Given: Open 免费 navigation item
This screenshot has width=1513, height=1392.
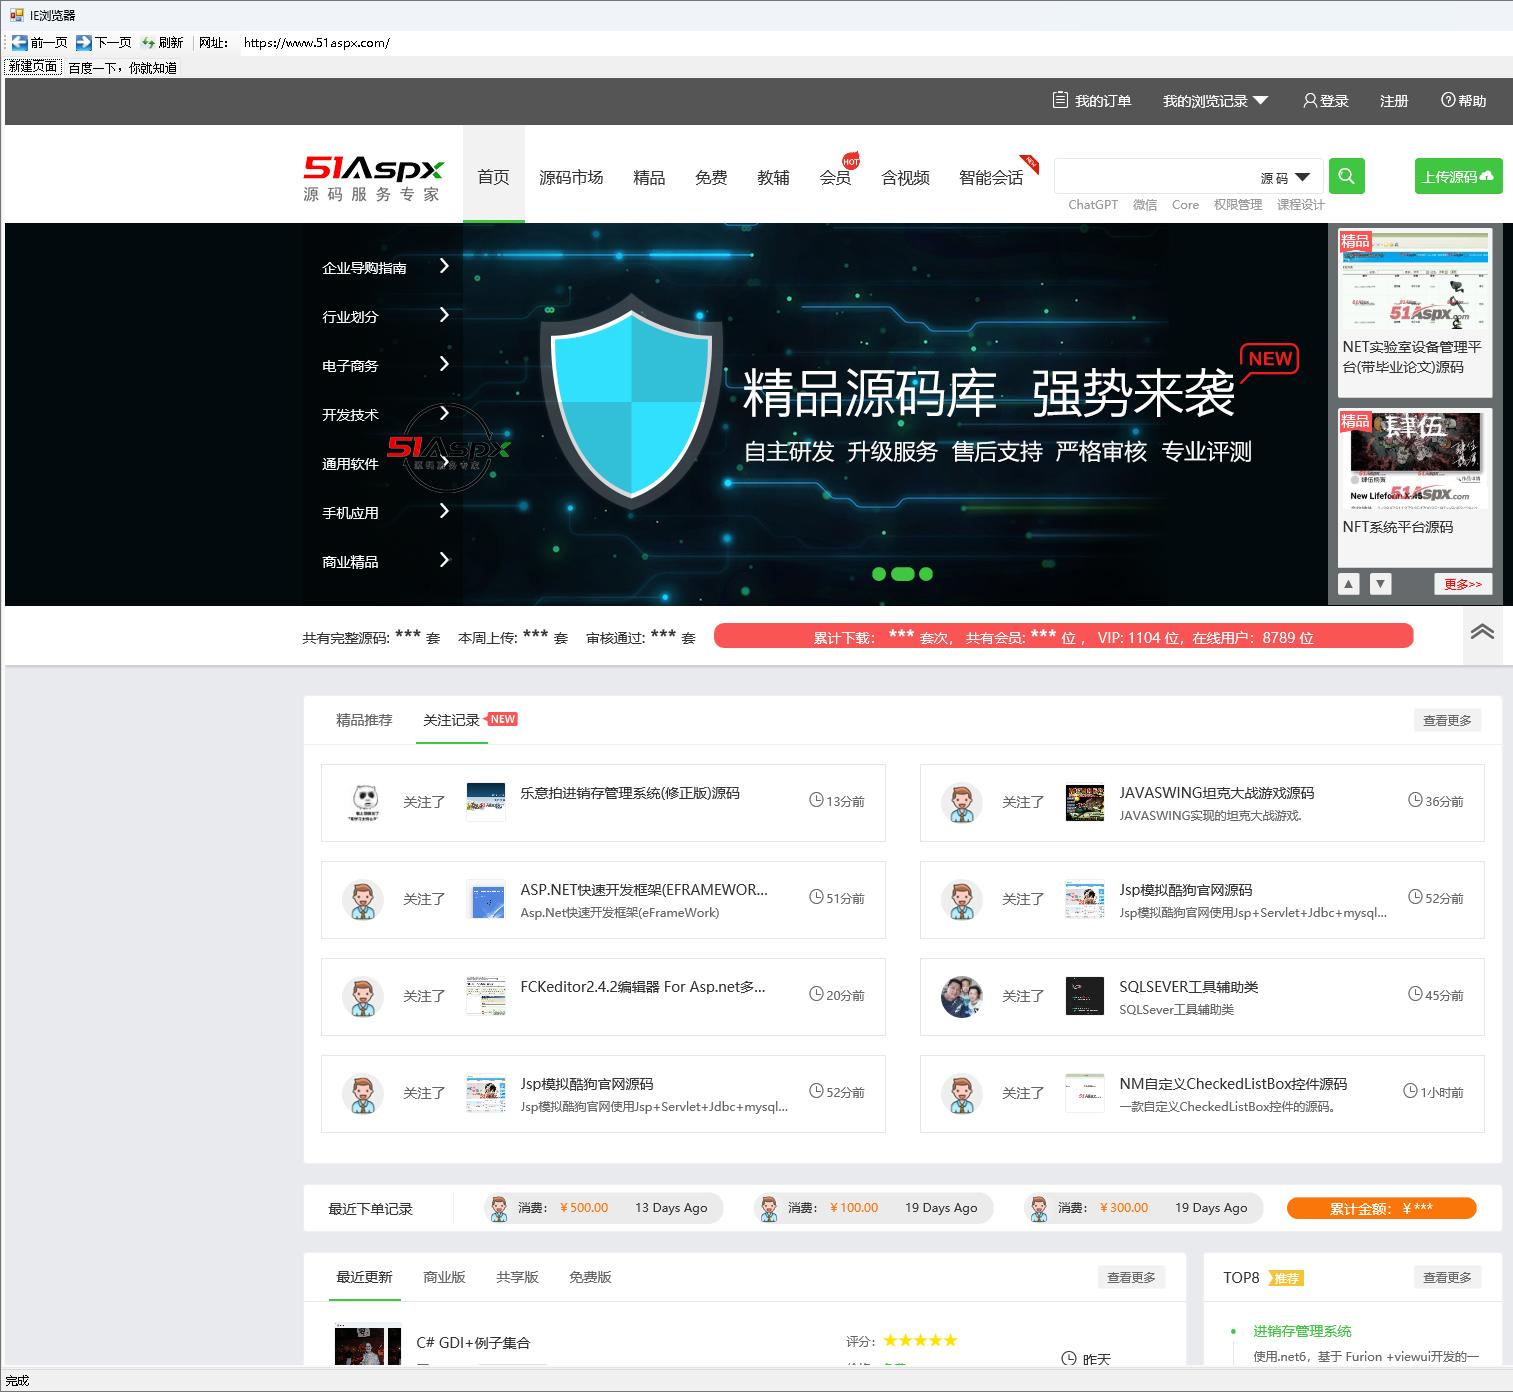Looking at the screenshot, I should click(711, 177).
